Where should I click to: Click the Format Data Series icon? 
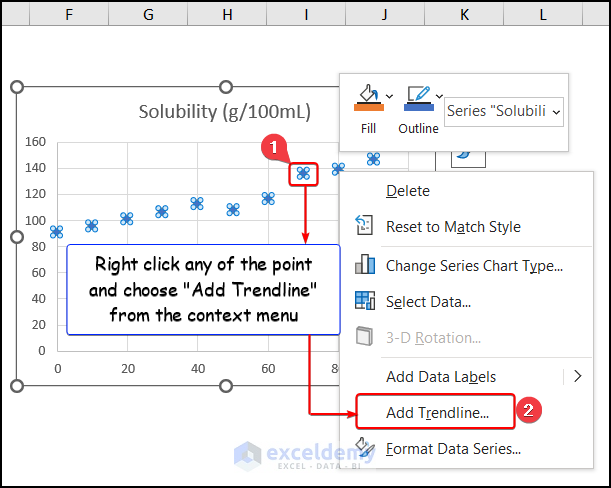(x=364, y=449)
